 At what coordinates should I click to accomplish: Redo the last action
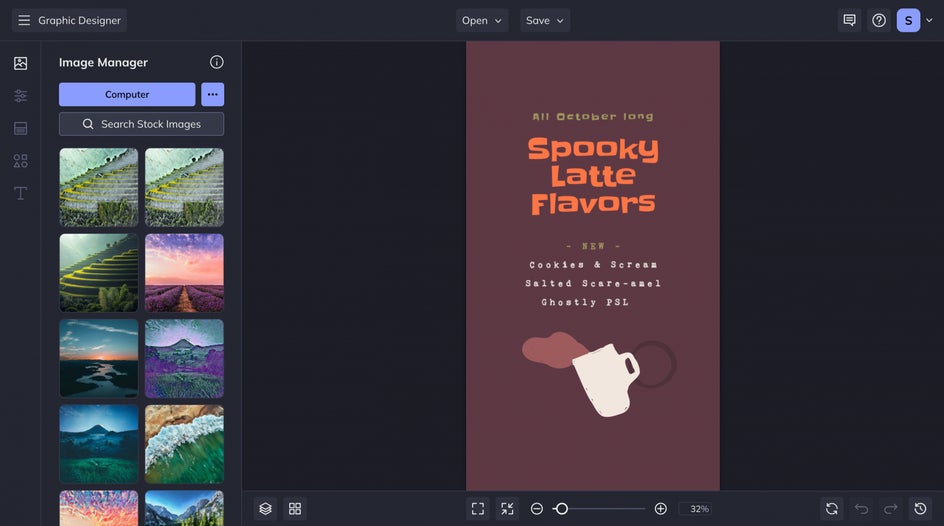[x=891, y=509]
